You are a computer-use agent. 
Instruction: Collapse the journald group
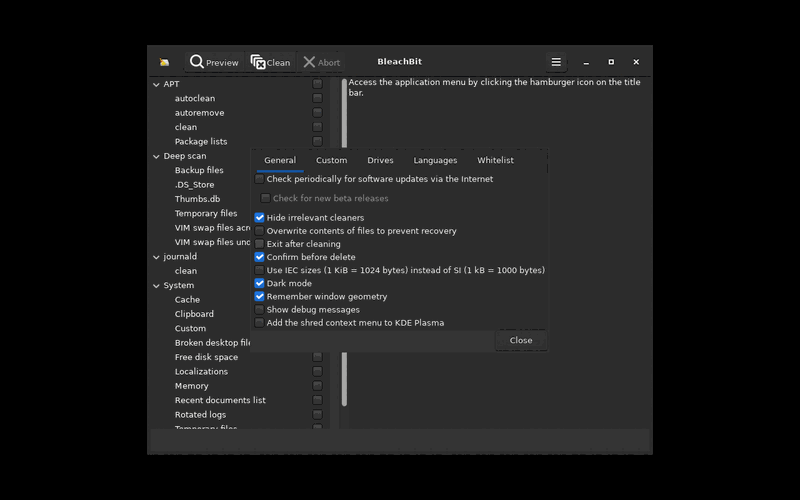click(156, 257)
